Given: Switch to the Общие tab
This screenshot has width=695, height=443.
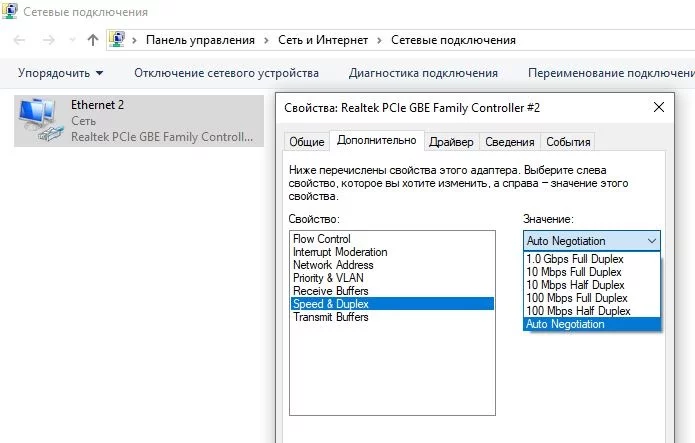Looking at the screenshot, I should (307, 142).
